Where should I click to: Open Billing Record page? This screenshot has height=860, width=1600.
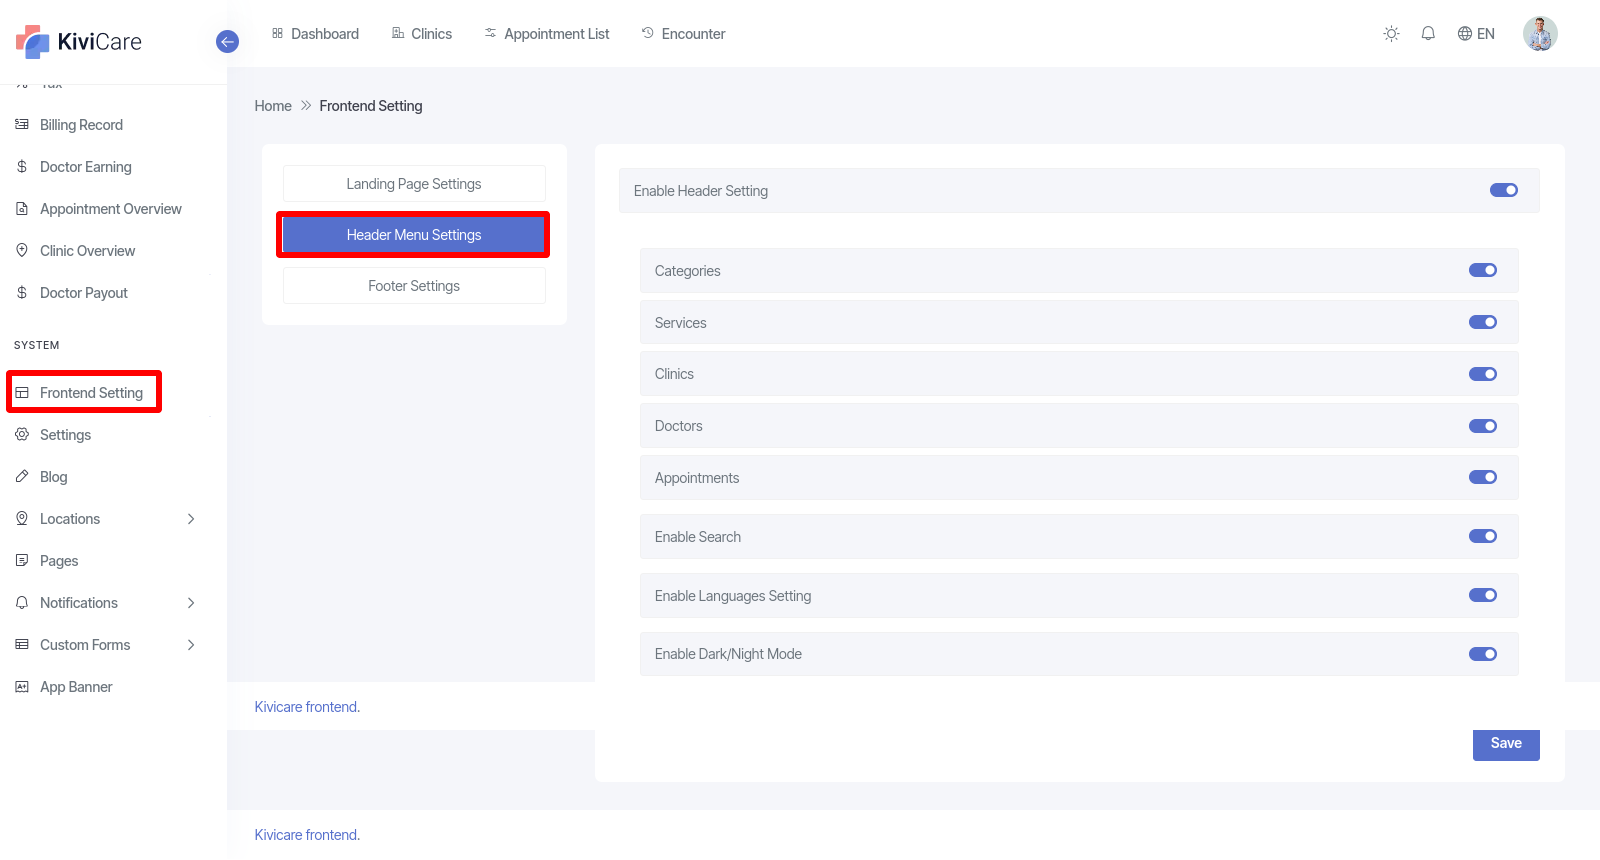[81, 125]
